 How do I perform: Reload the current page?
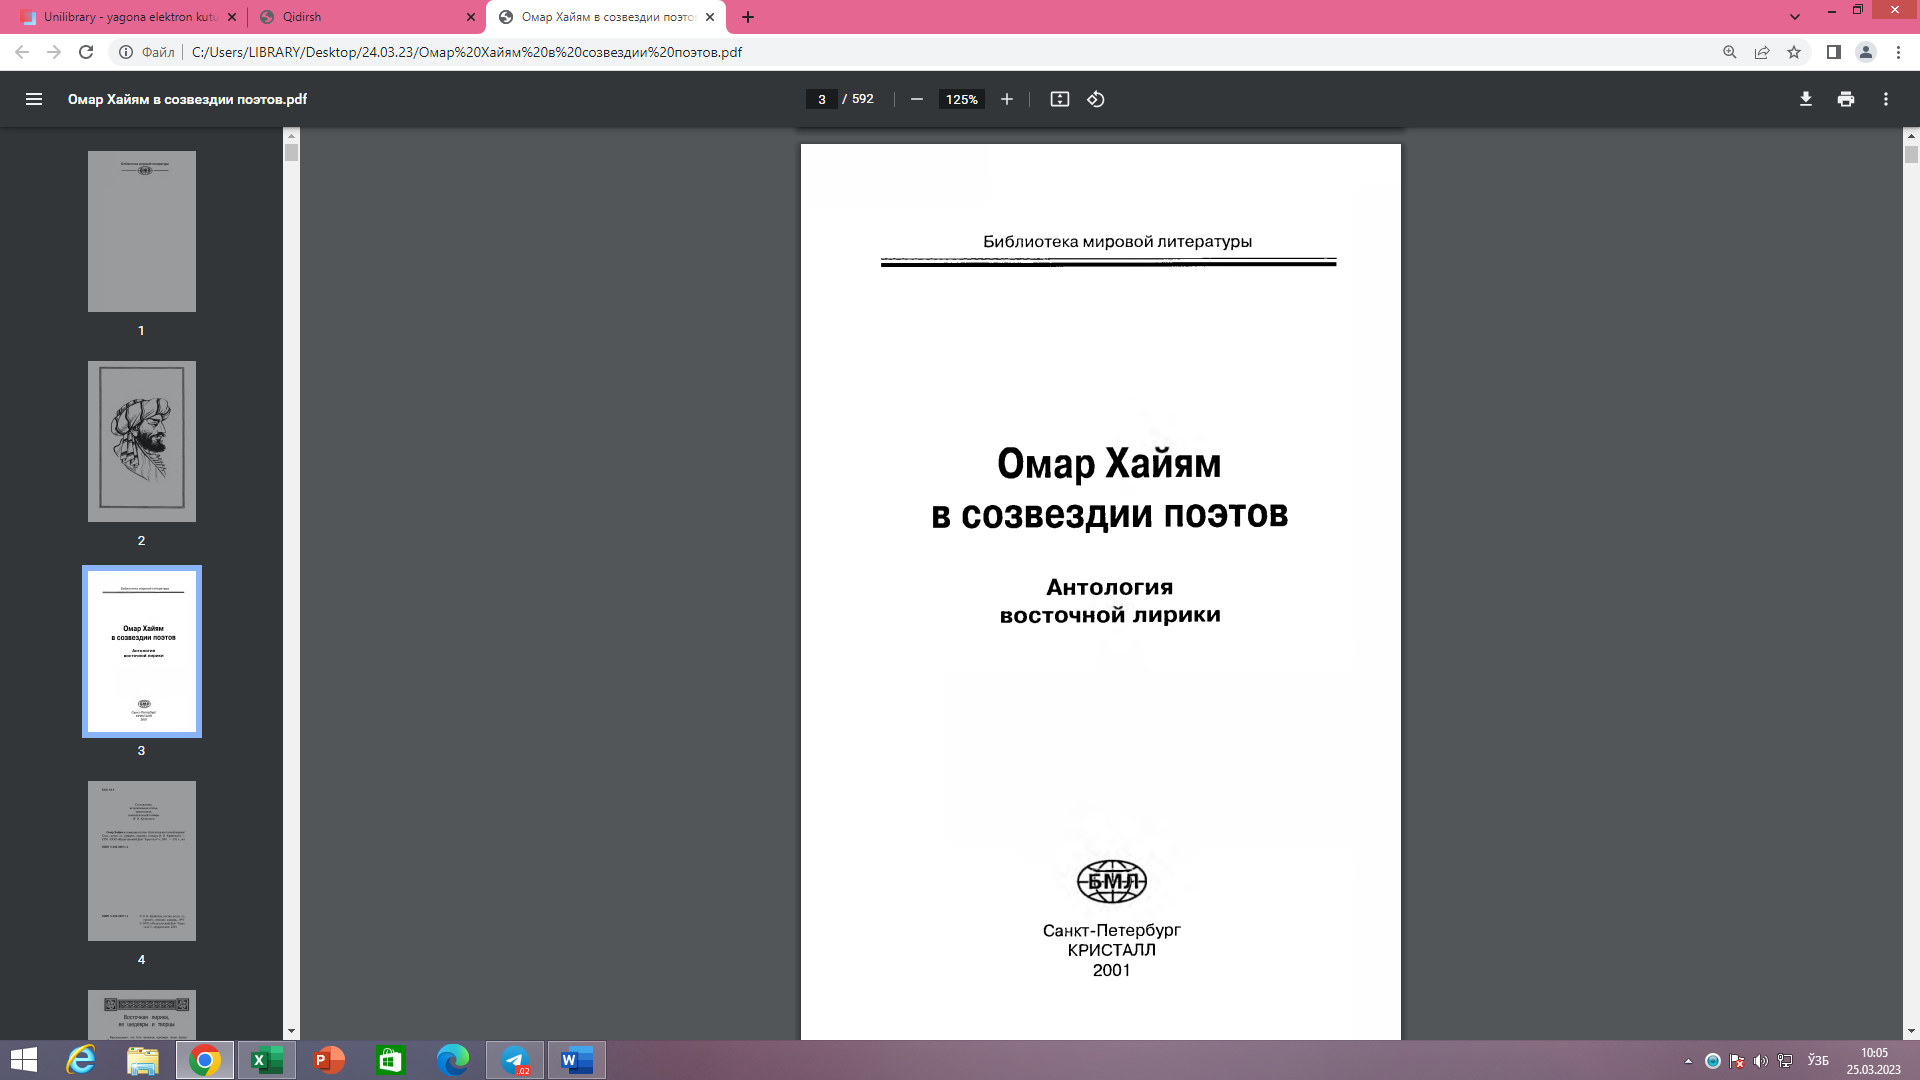point(86,52)
